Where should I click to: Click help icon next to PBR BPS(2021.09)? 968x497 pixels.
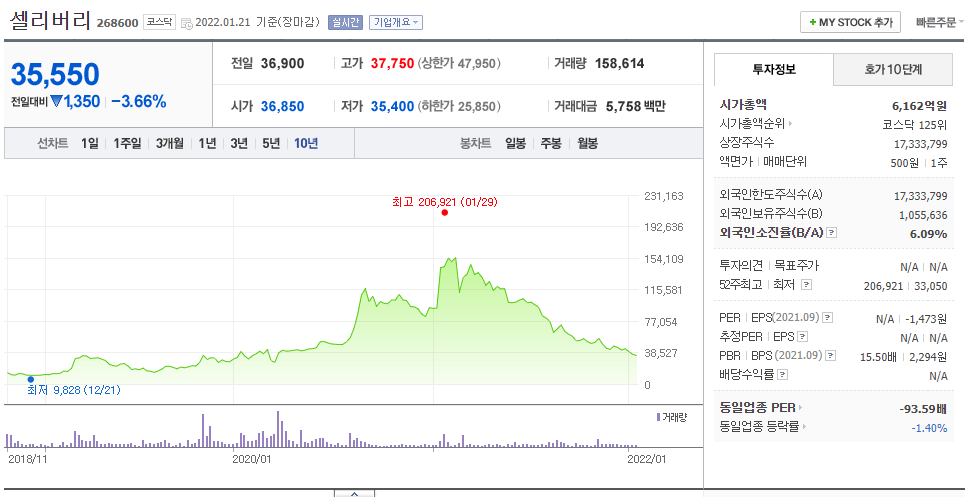point(831,356)
